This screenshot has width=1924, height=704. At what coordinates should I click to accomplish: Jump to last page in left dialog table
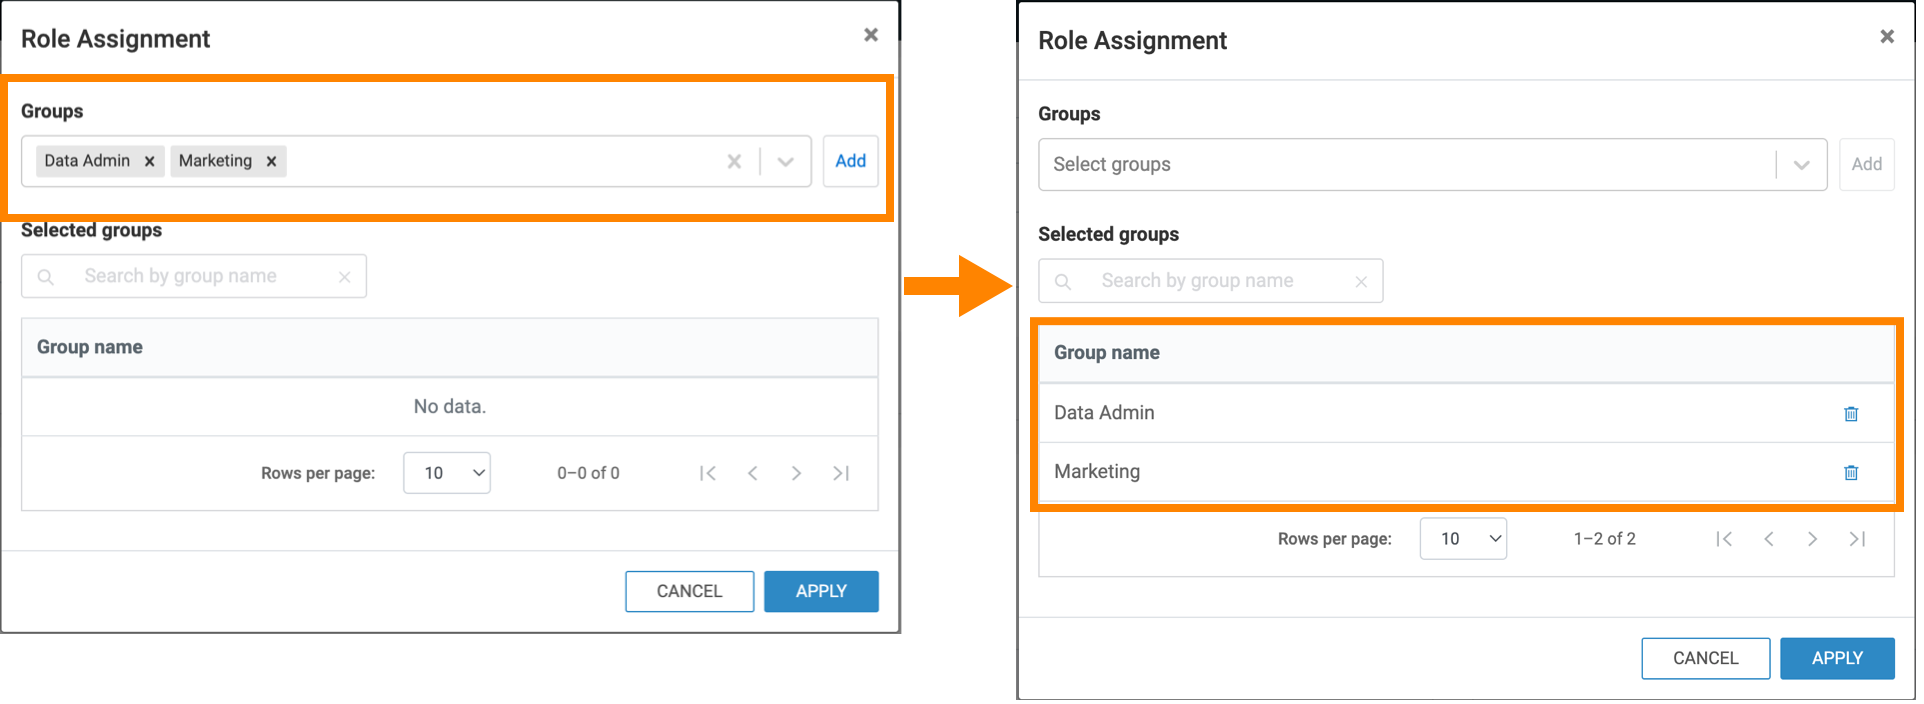[841, 473]
